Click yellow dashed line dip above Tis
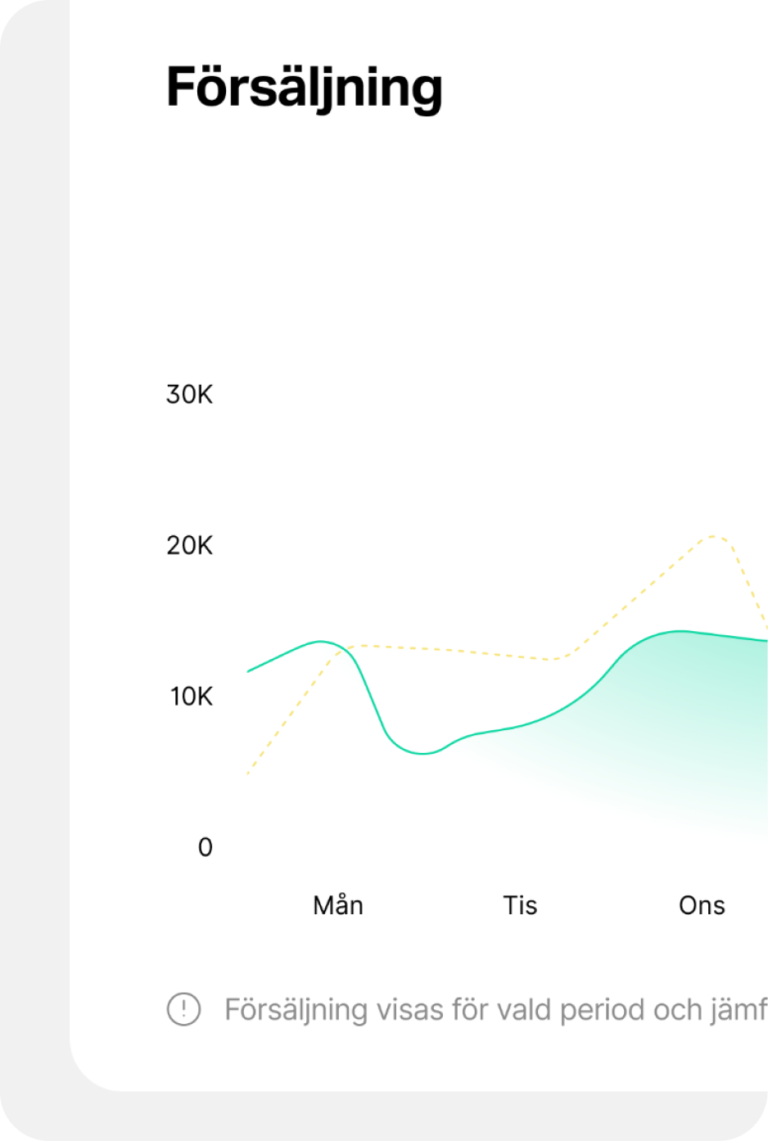768x1141 pixels. 553,659
